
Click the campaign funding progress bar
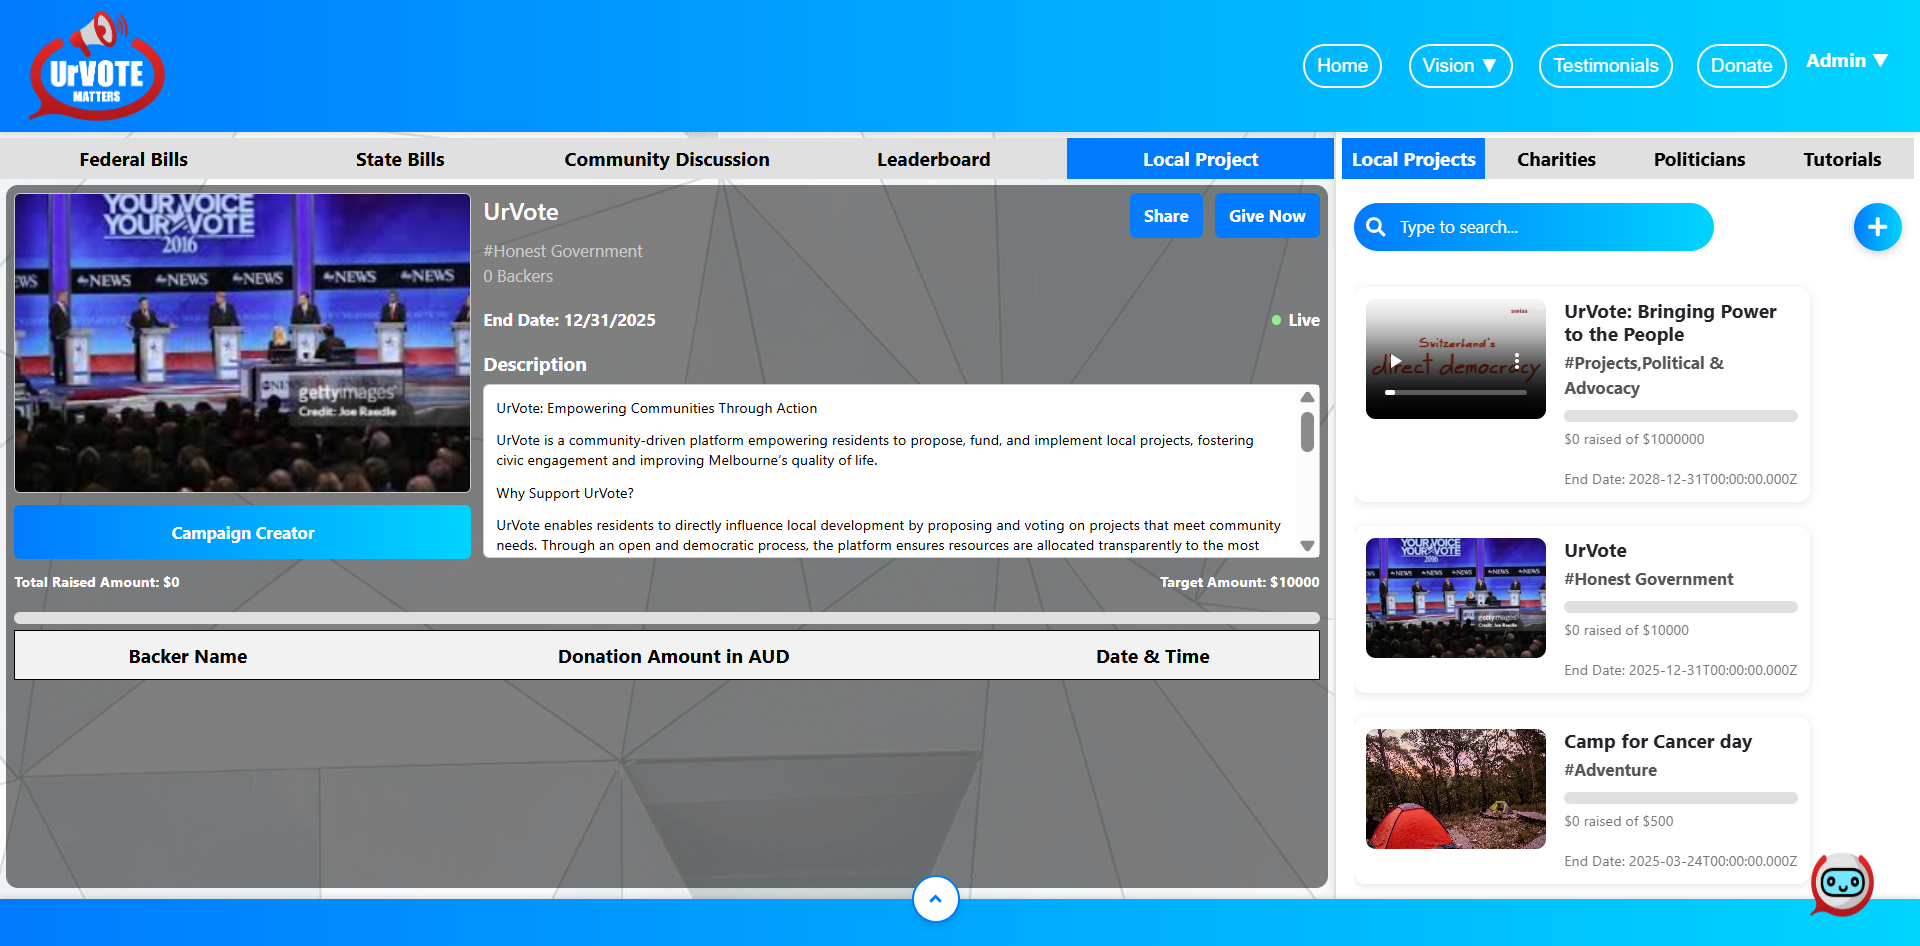pos(667,618)
